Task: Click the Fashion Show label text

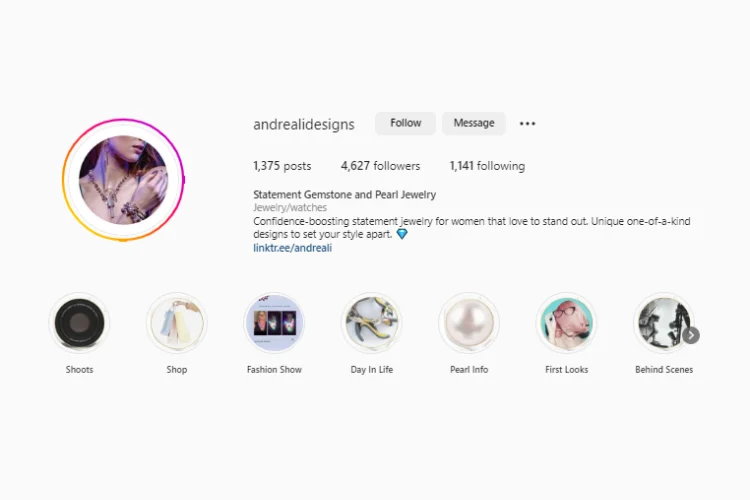Action: [274, 369]
